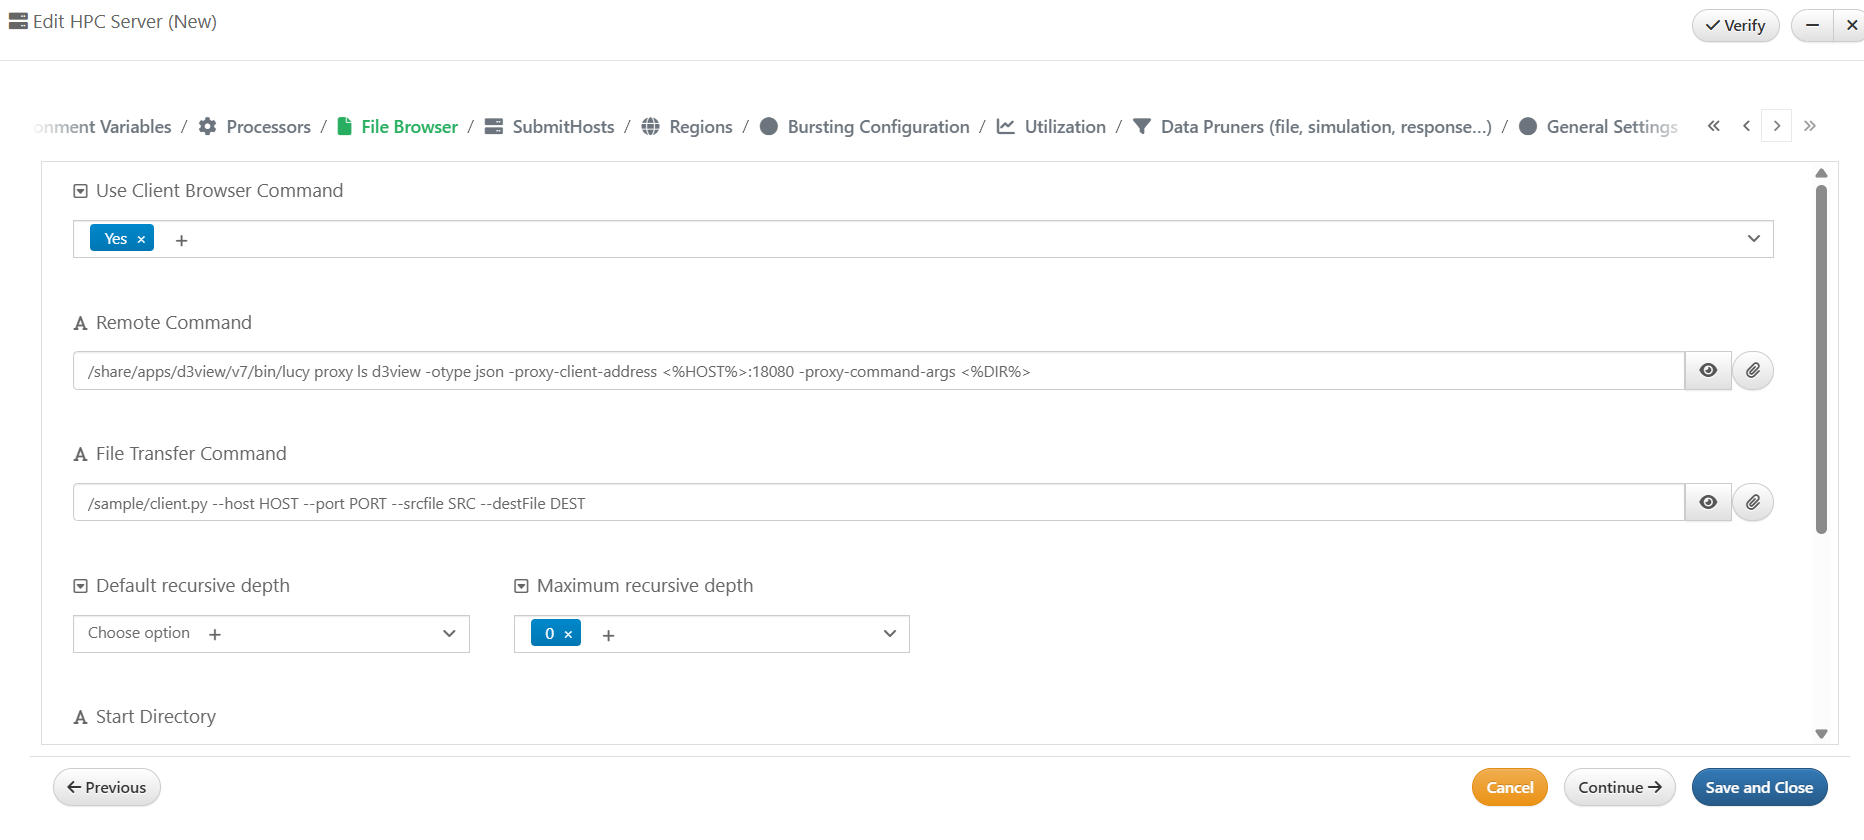
Task: Click the Verify button
Action: pos(1735,26)
